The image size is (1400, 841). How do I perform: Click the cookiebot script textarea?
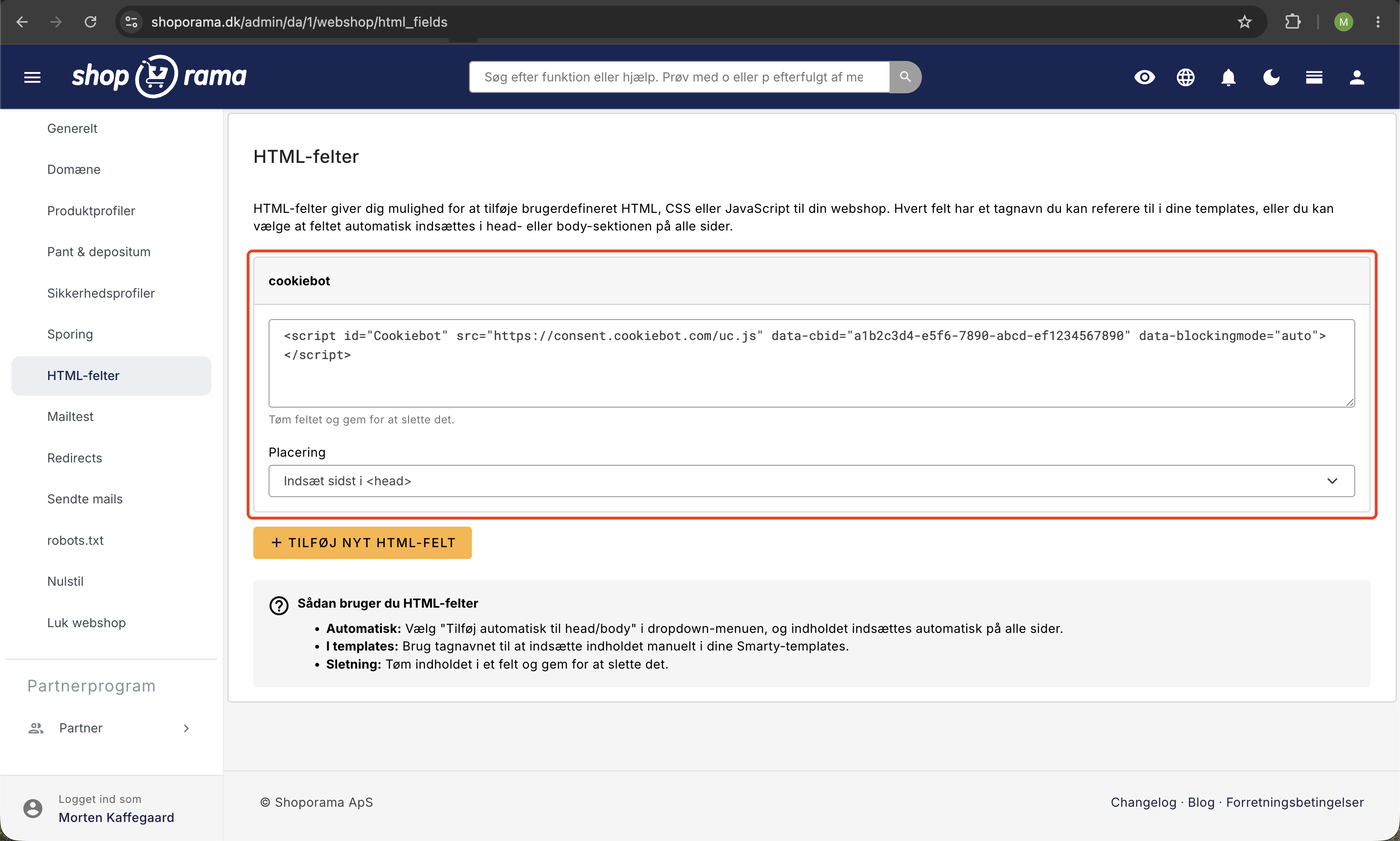tap(811, 363)
